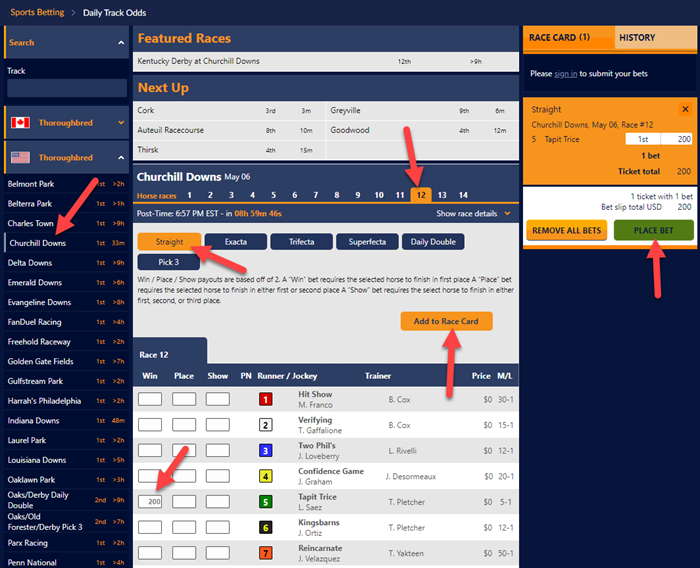
Task: Select the Straight bet type
Action: coord(169,242)
